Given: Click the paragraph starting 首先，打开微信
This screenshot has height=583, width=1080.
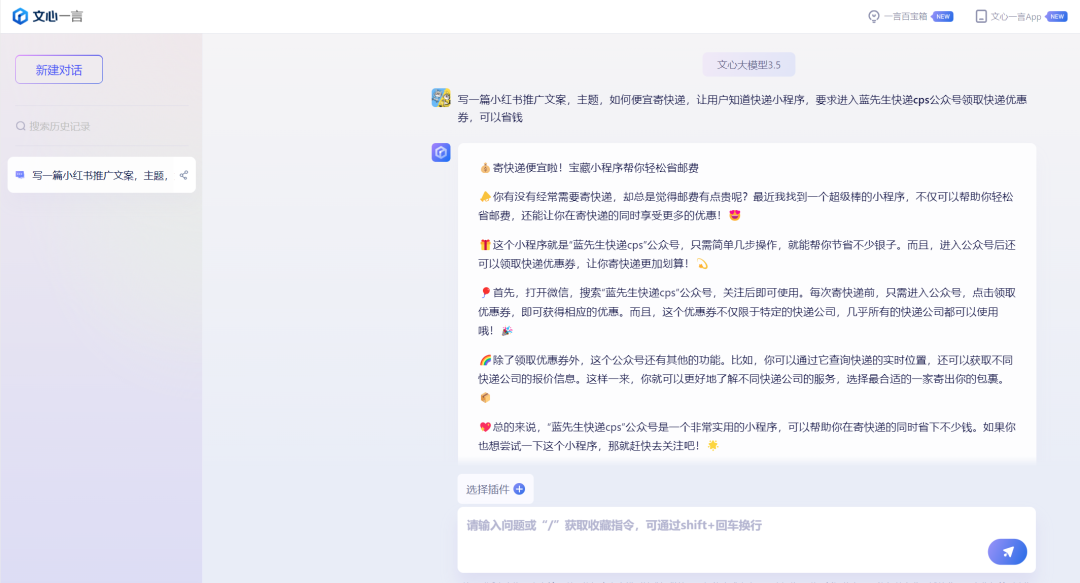Looking at the screenshot, I should coord(747,311).
